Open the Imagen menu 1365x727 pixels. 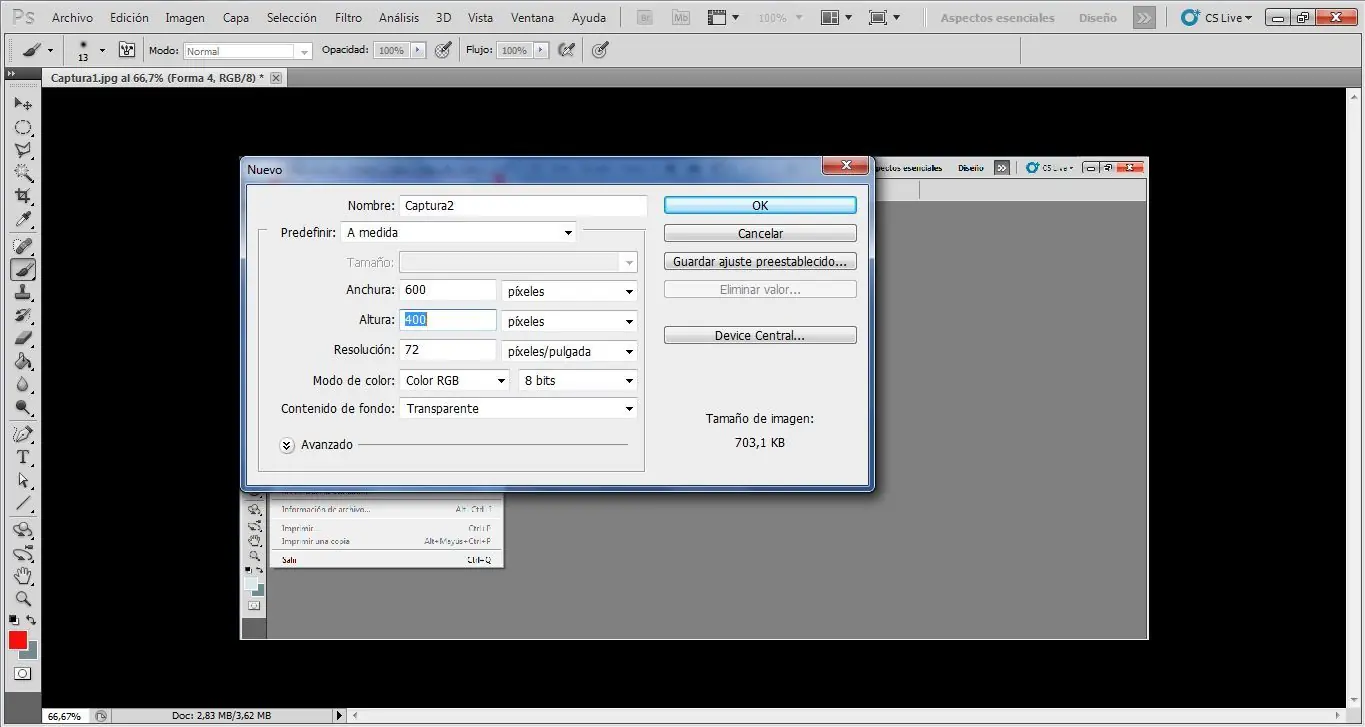pyautogui.click(x=185, y=18)
